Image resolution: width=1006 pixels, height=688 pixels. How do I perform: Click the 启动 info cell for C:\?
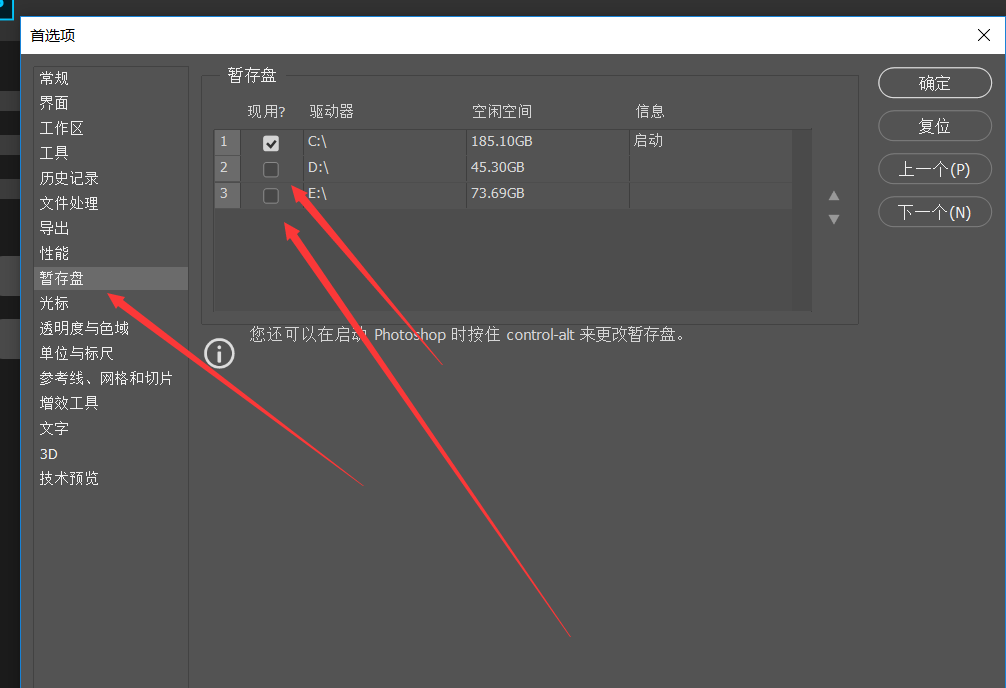pyautogui.click(x=711, y=142)
